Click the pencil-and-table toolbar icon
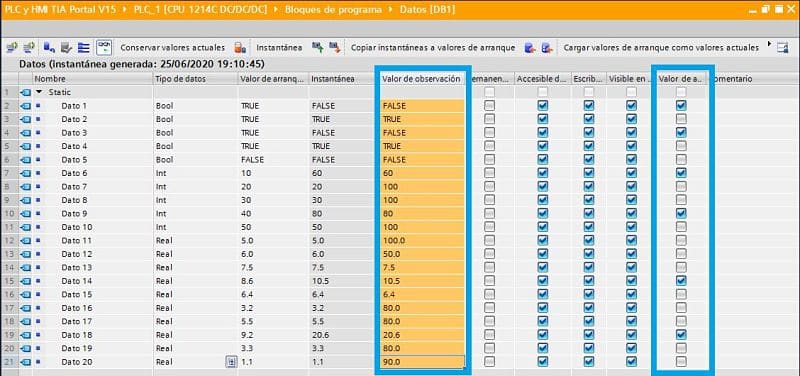Image resolution: width=800 pixels, height=376 pixels. click(66, 47)
